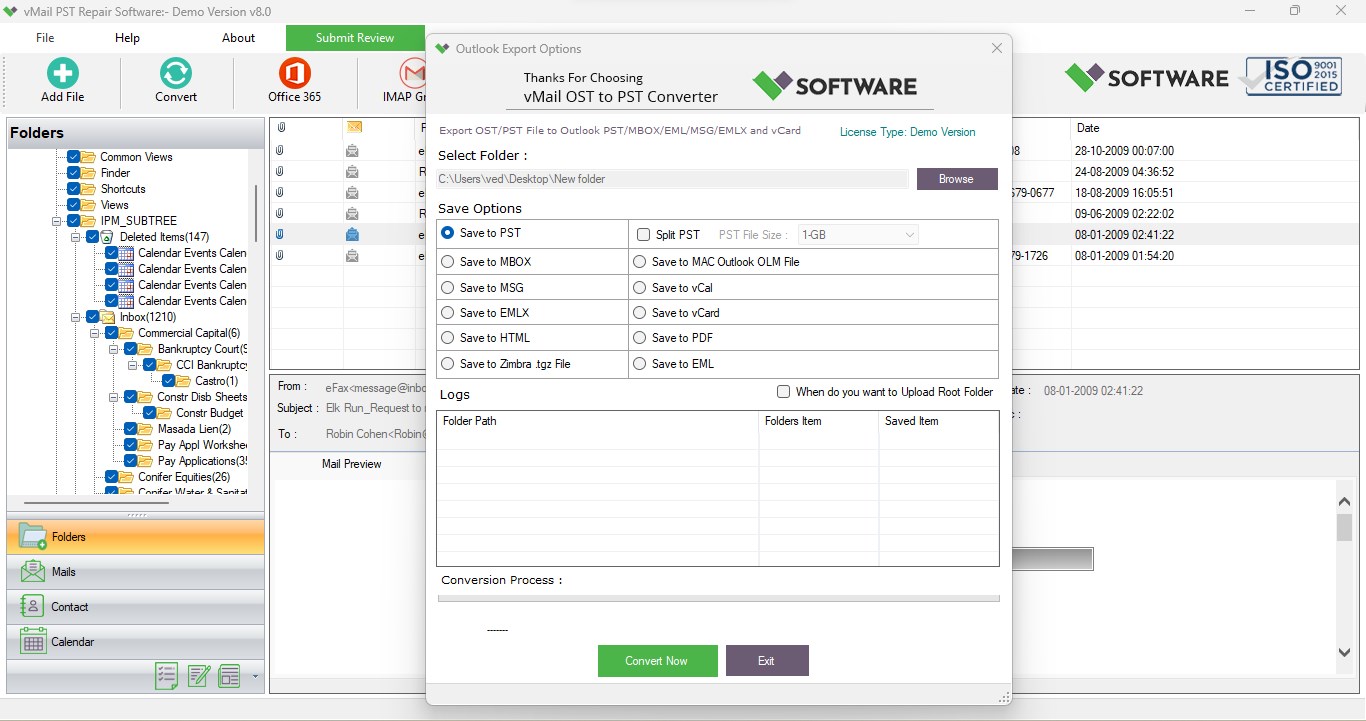Select the Save to PST radio button
The image size is (1366, 721).
(448, 233)
